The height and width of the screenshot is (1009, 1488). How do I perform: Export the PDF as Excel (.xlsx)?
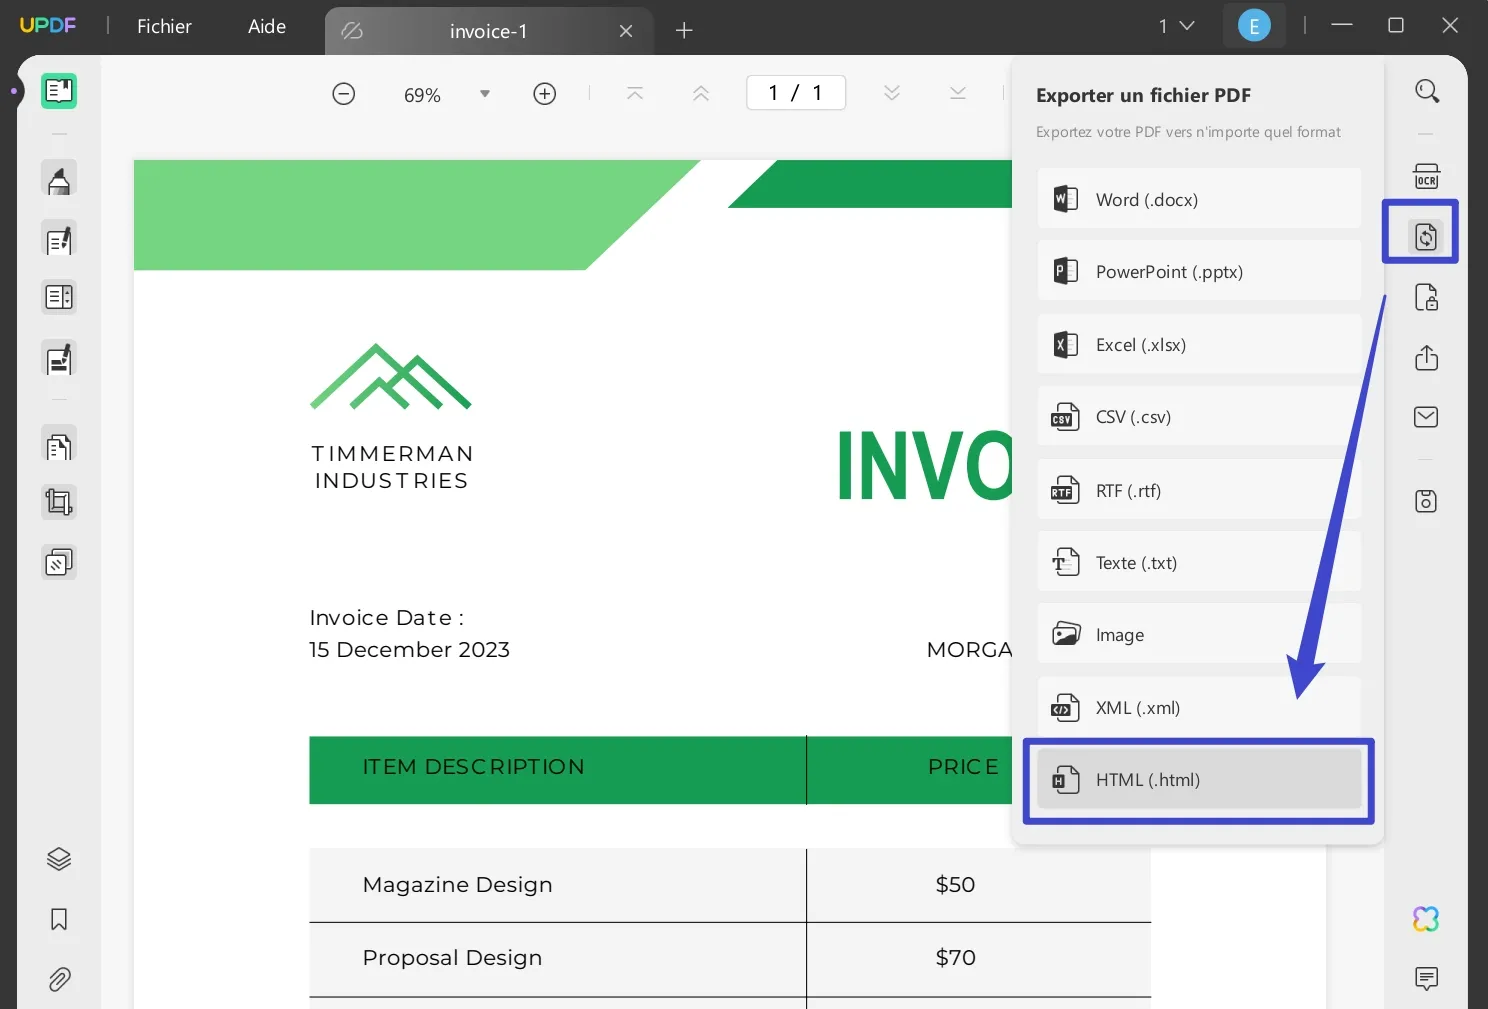click(1199, 344)
